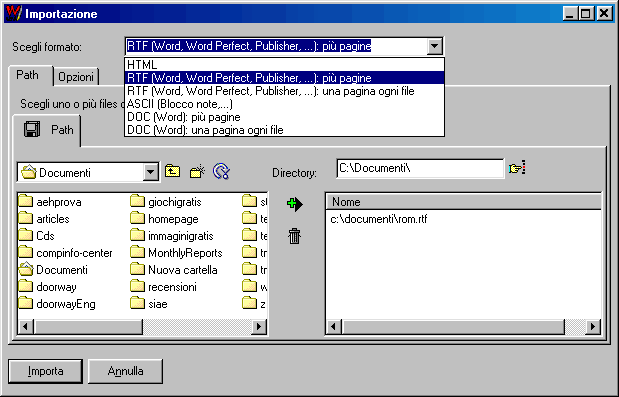Select the Nuova cartella folder

click(174, 270)
